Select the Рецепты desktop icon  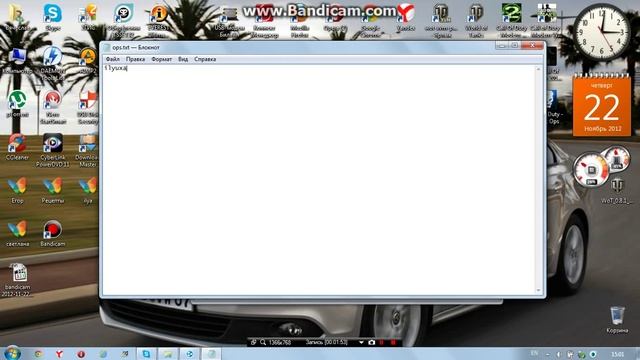click(x=53, y=190)
